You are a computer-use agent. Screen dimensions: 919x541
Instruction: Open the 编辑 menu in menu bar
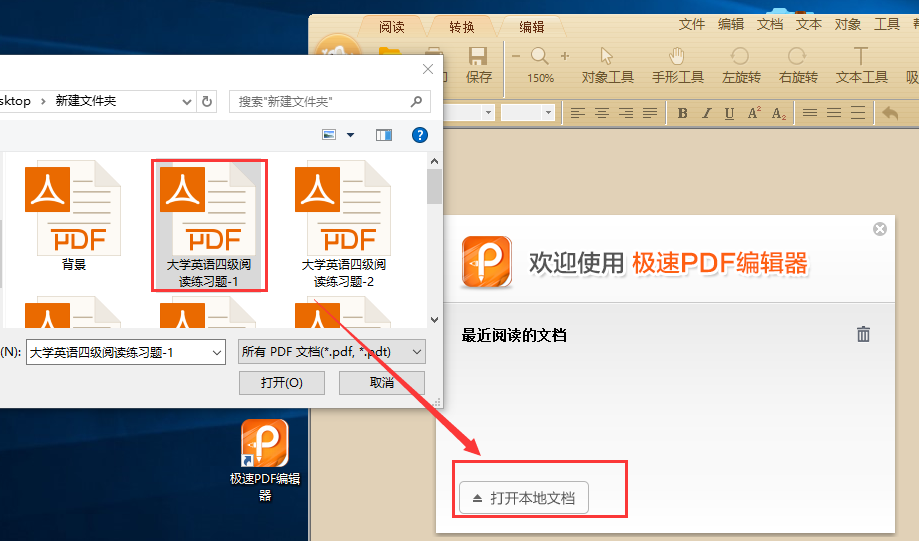click(731, 24)
